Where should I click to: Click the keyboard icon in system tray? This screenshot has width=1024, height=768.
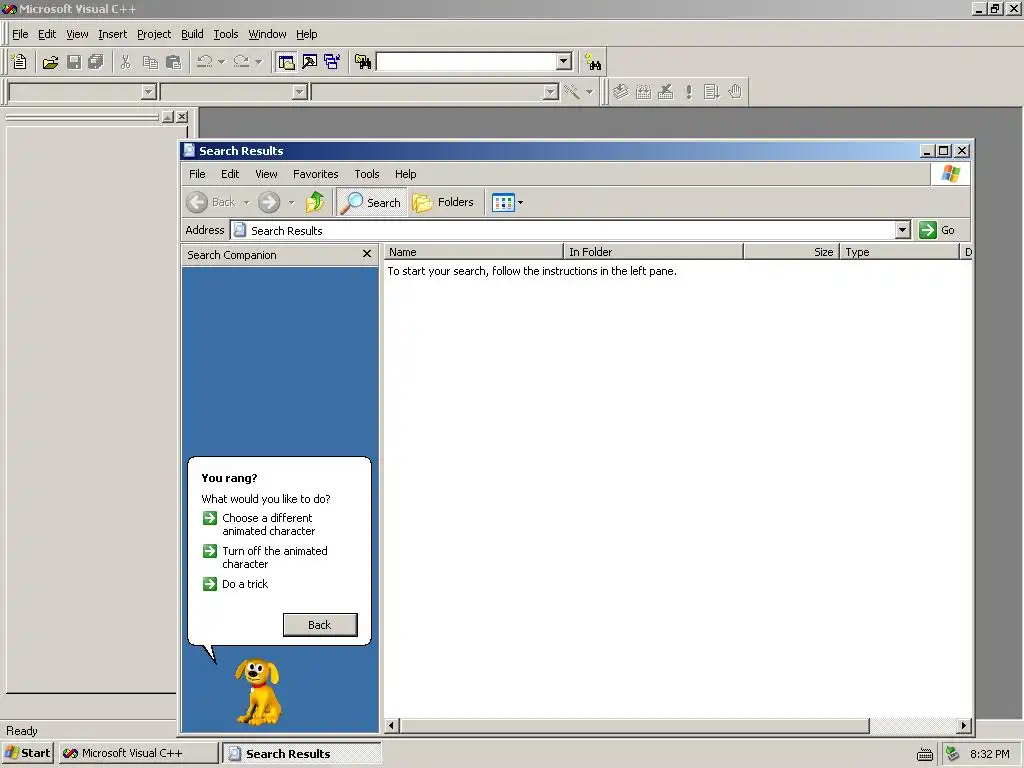tap(925, 754)
